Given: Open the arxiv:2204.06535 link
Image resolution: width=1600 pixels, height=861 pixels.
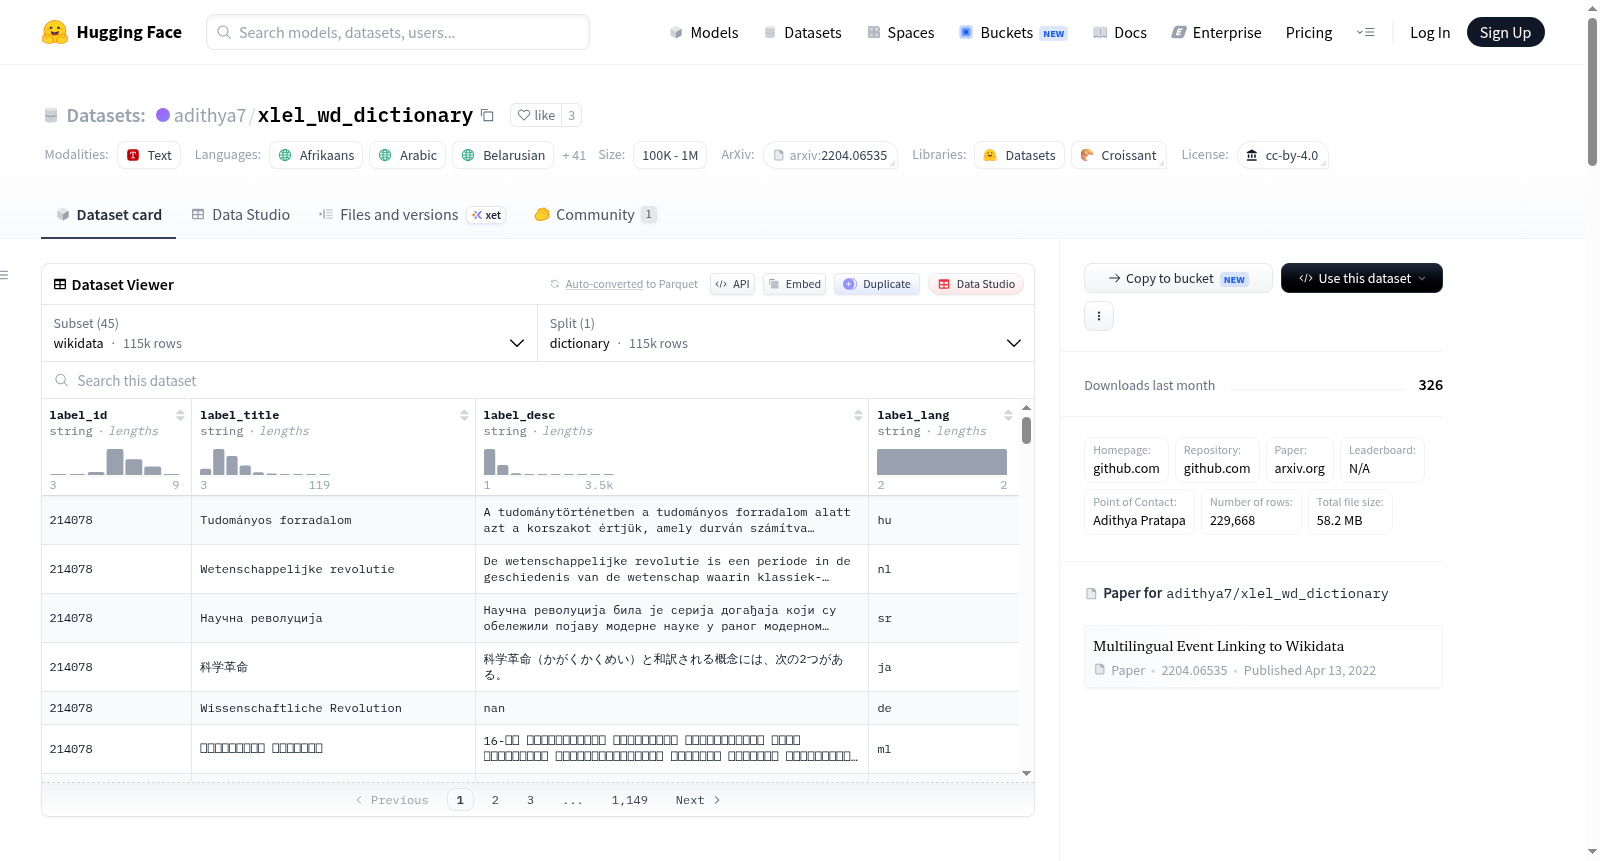Looking at the screenshot, I should point(830,155).
